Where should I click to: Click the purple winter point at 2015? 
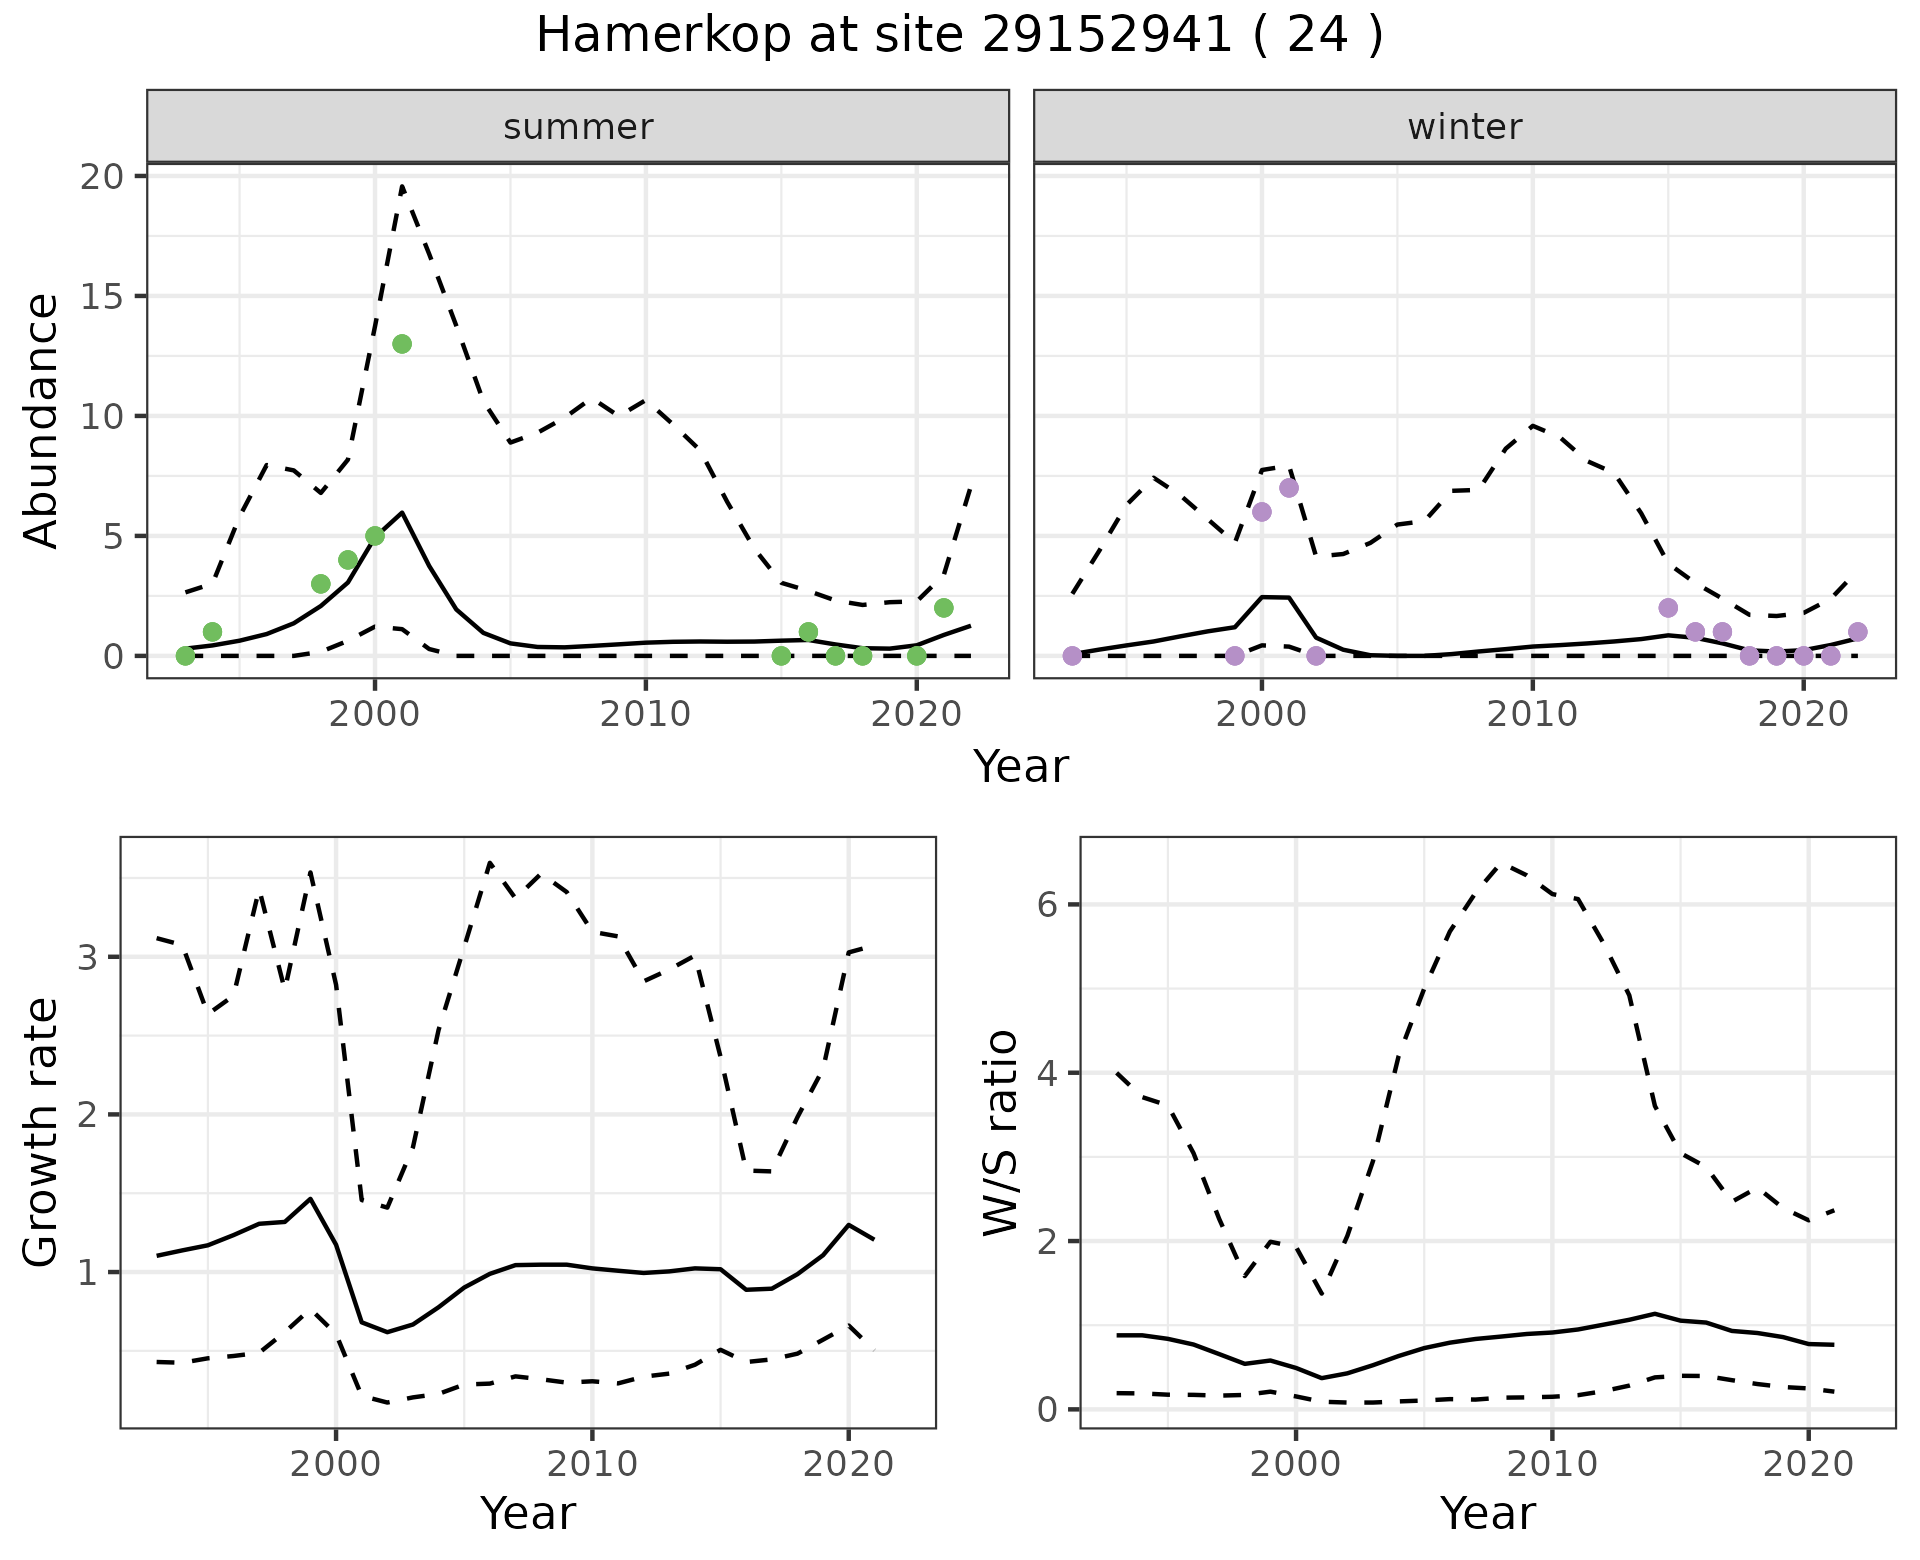coord(1668,608)
